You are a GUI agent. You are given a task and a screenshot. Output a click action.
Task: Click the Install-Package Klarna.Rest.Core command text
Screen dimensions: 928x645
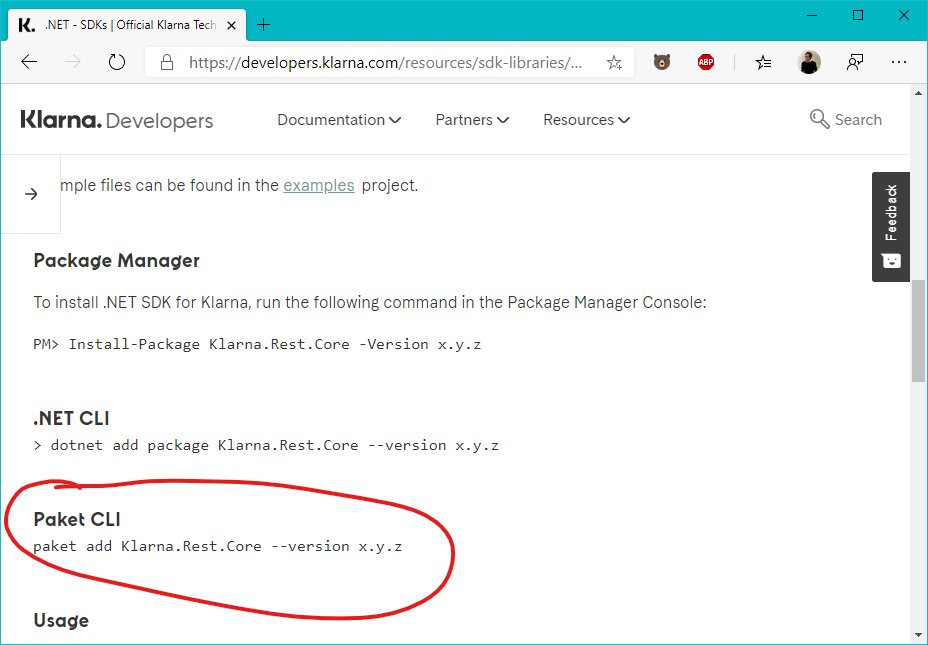tap(275, 344)
